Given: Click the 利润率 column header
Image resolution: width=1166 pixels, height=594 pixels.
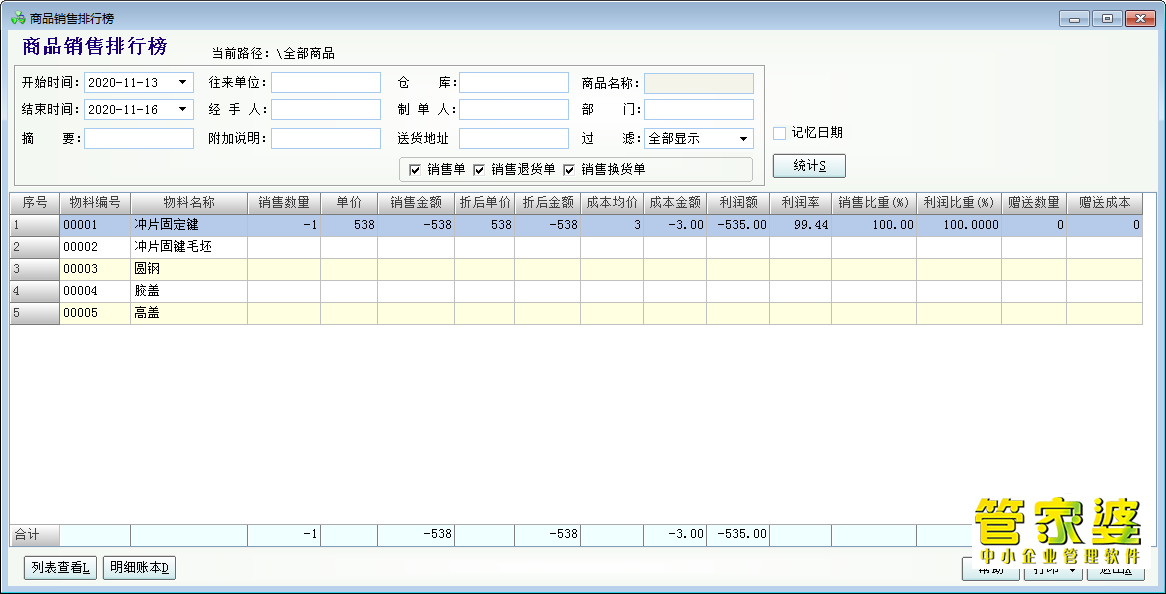Looking at the screenshot, I should 800,203.
